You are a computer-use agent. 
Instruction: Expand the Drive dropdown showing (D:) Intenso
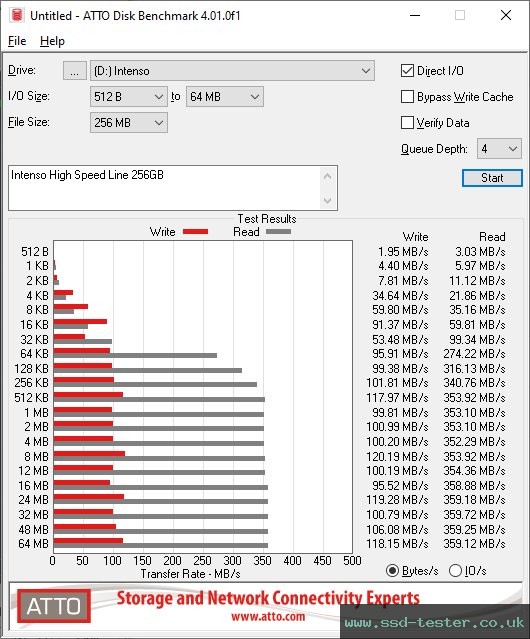pyautogui.click(x=232, y=71)
